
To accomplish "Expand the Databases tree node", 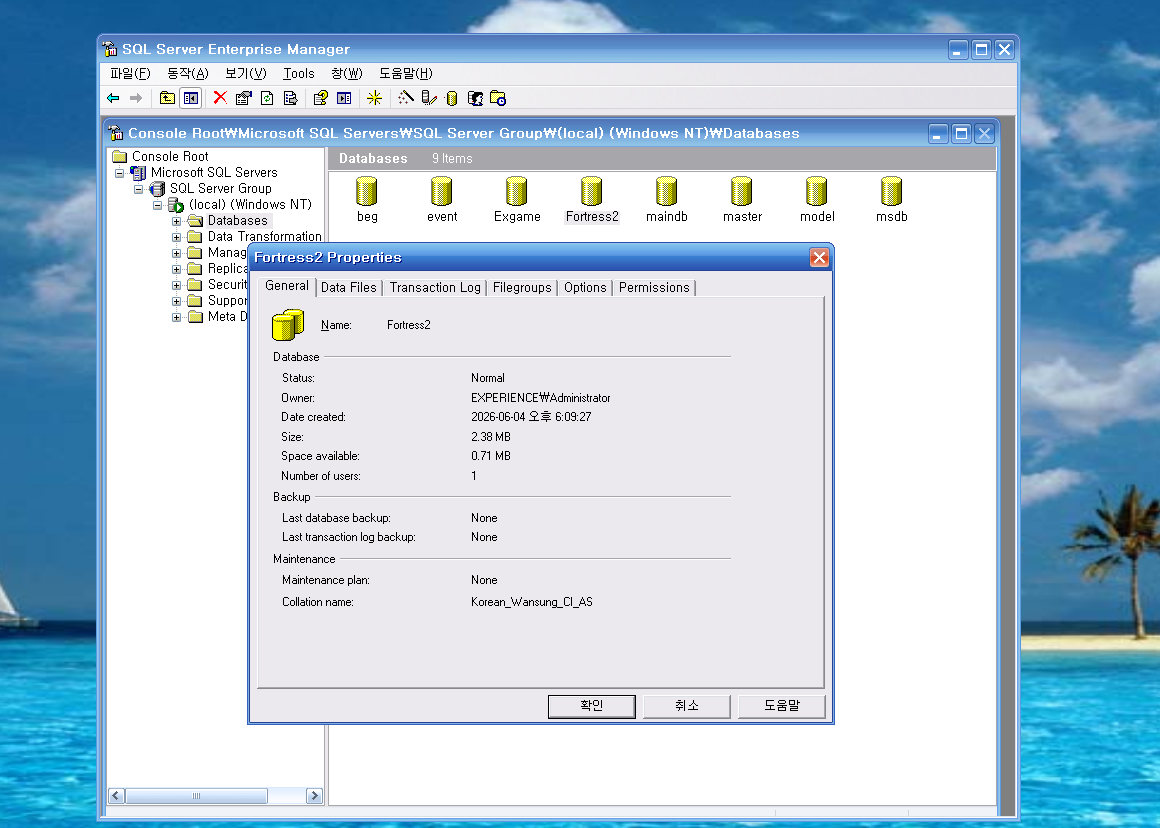I will 176,221.
